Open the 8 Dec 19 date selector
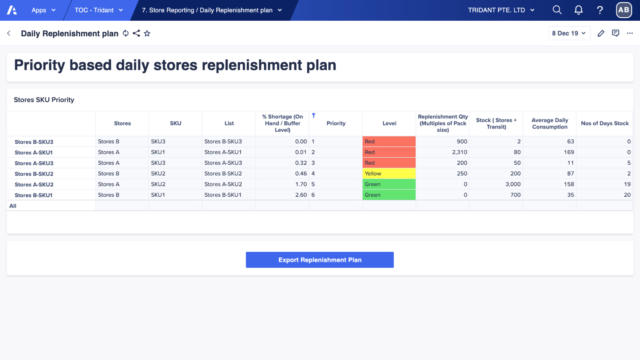This screenshot has width=640, height=360. pyautogui.click(x=569, y=33)
